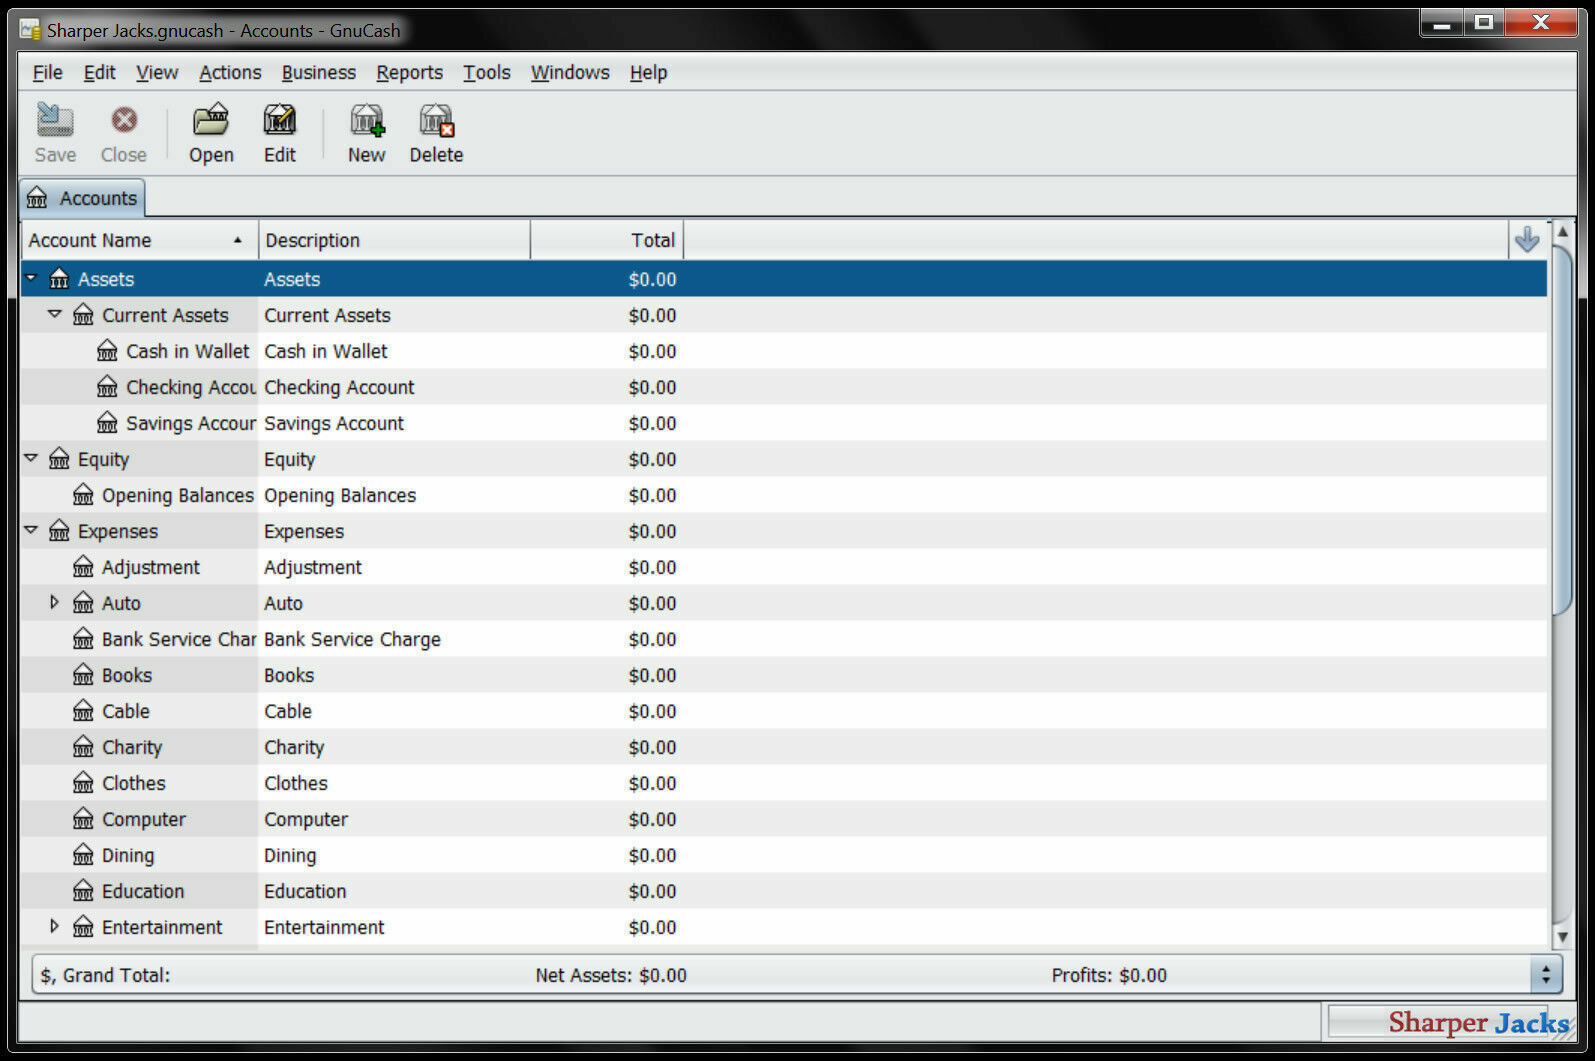Select the Cash in Wallet account name
The width and height of the screenshot is (1595, 1061).
[x=187, y=351]
